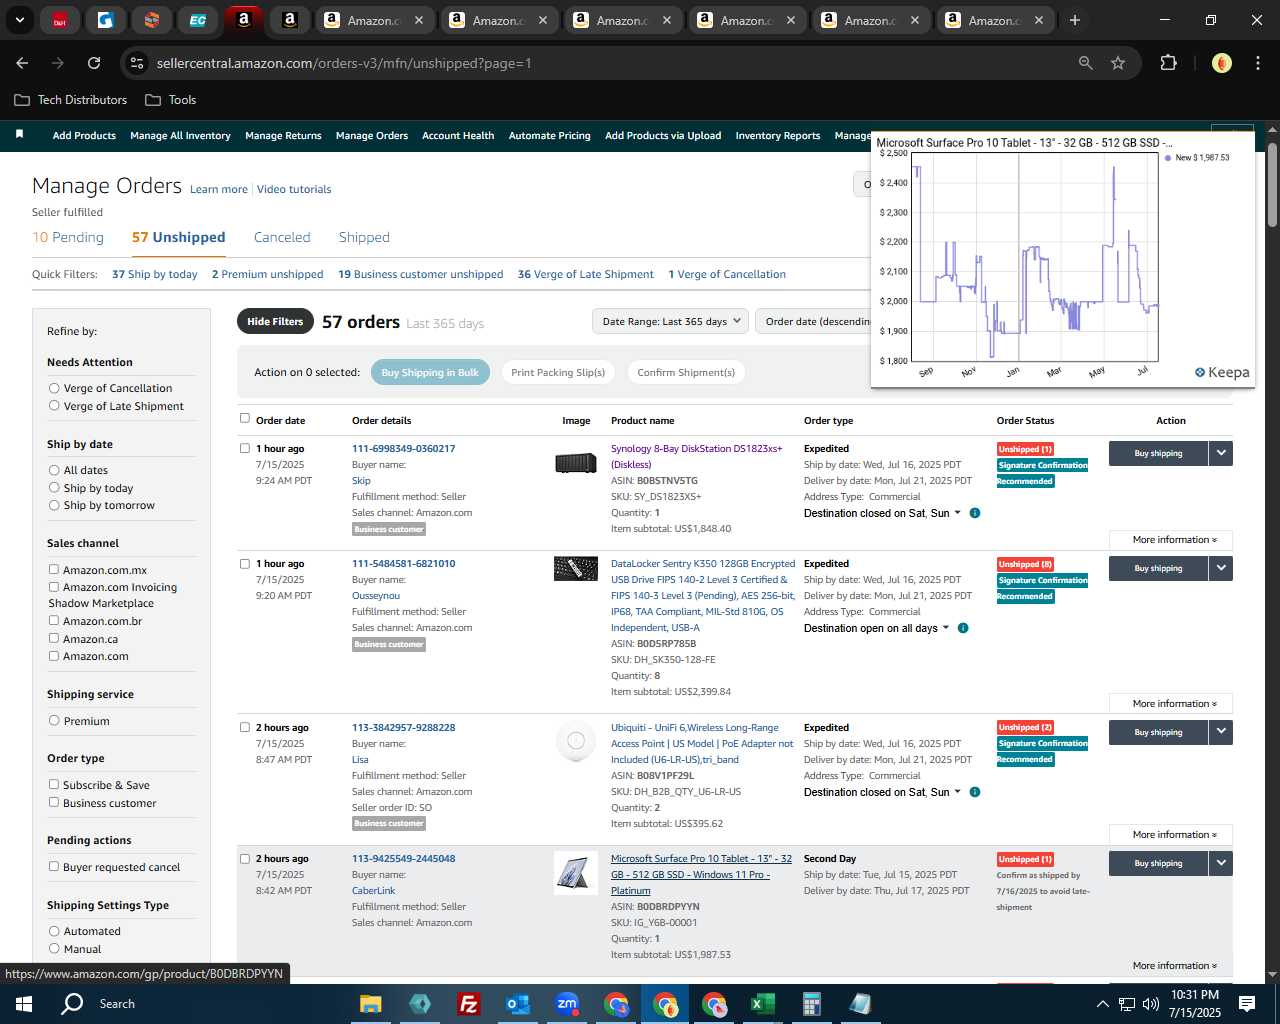Image resolution: width=1280 pixels, height=1024 pixels.
Task: Click Seller Central bookmark flag icon
Action: 19,134
